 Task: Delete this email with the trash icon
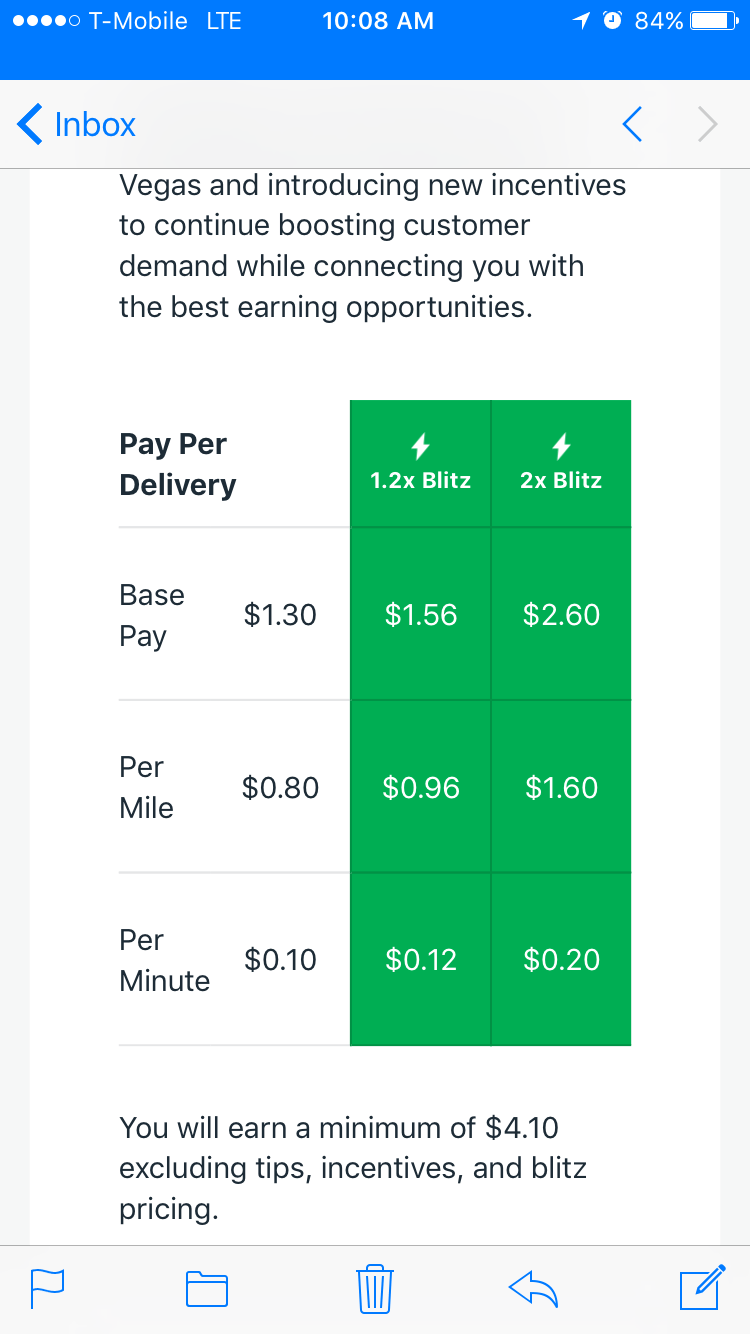(x=374, y=1289)
